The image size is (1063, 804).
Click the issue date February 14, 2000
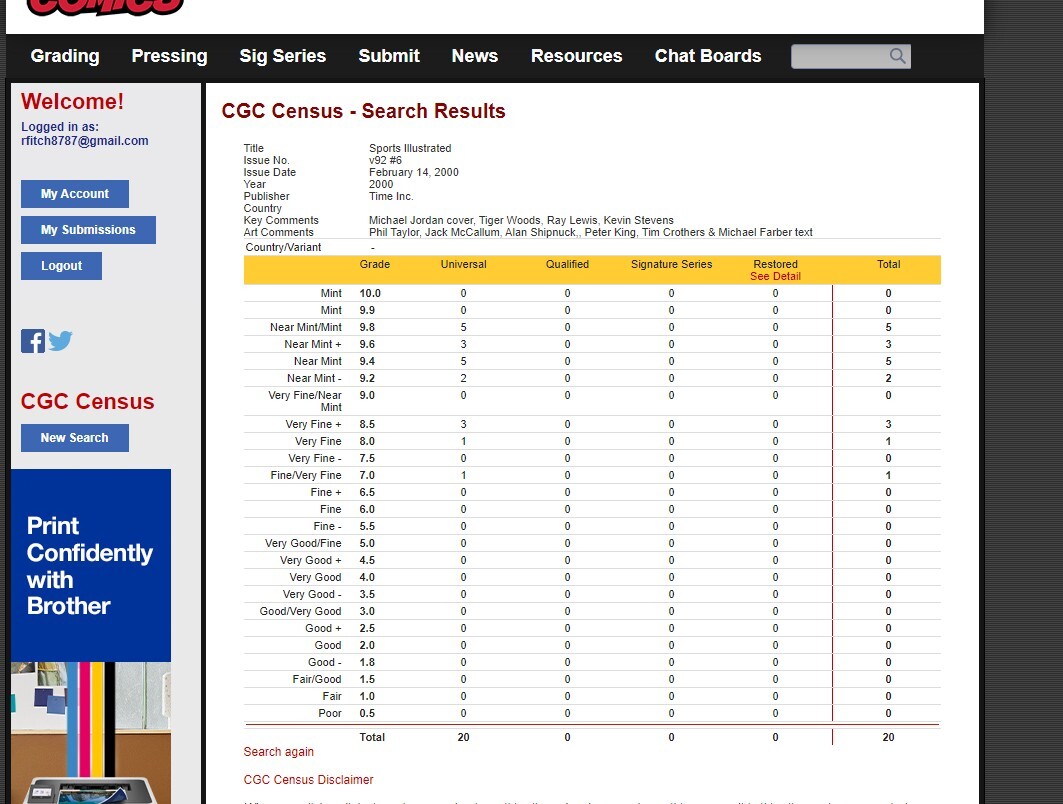coord(414,172)
